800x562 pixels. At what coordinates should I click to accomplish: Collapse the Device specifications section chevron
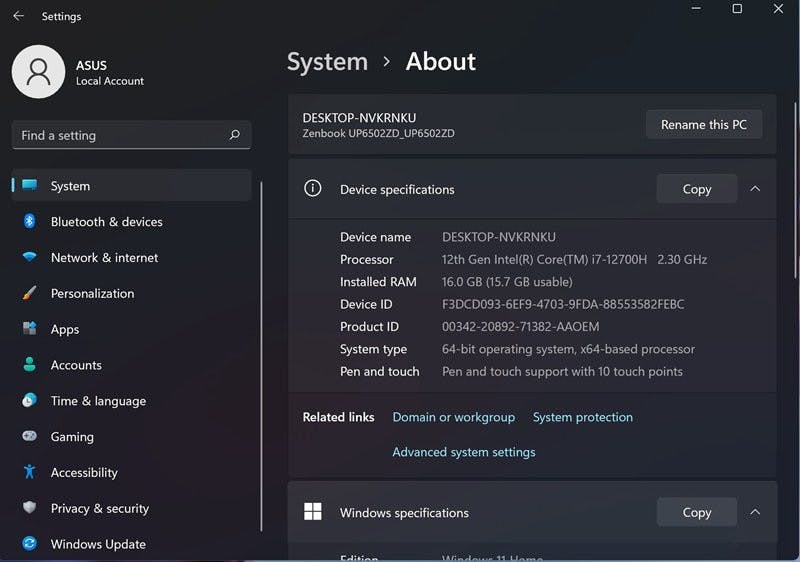coord(755,189)
